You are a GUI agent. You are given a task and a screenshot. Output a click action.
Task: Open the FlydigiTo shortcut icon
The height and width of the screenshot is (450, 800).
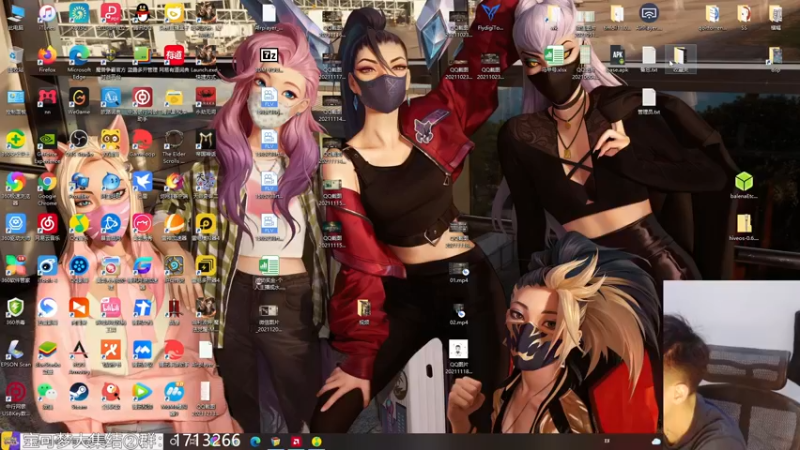pos(490,13)
